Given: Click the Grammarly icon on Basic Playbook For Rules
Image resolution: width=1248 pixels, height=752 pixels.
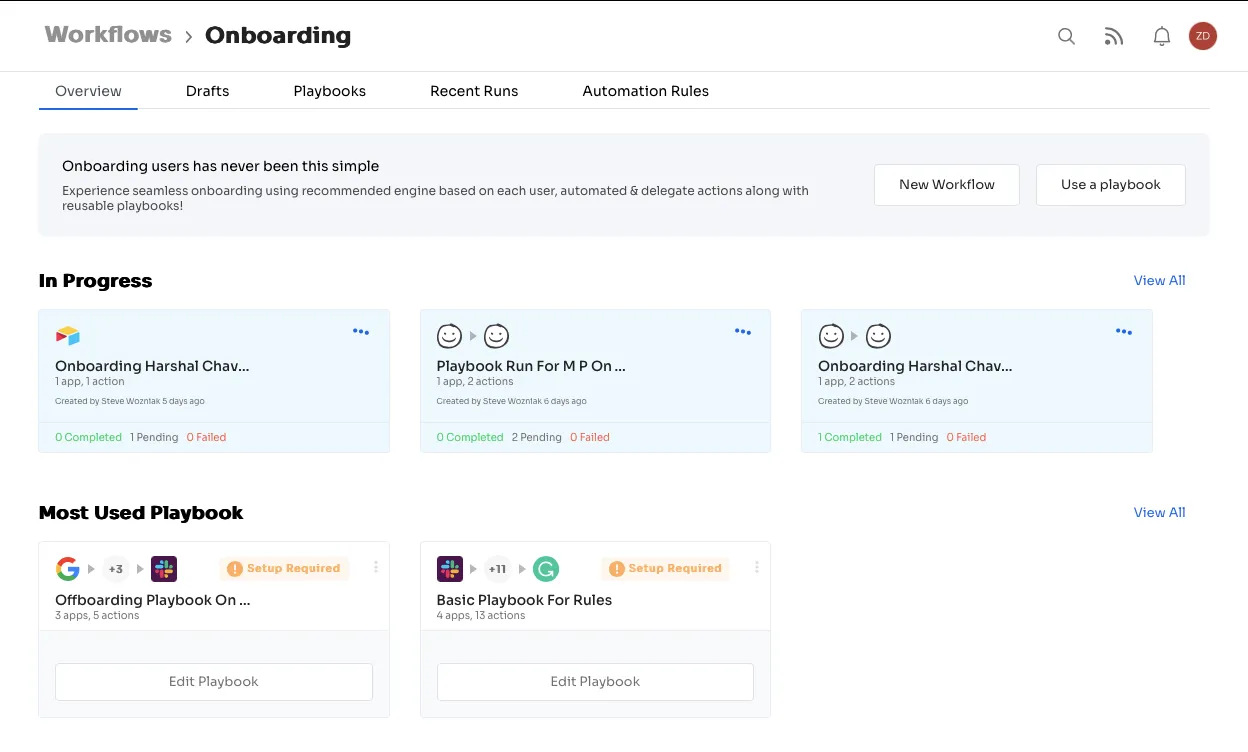Looking at the screenshot, I should 546,569.
